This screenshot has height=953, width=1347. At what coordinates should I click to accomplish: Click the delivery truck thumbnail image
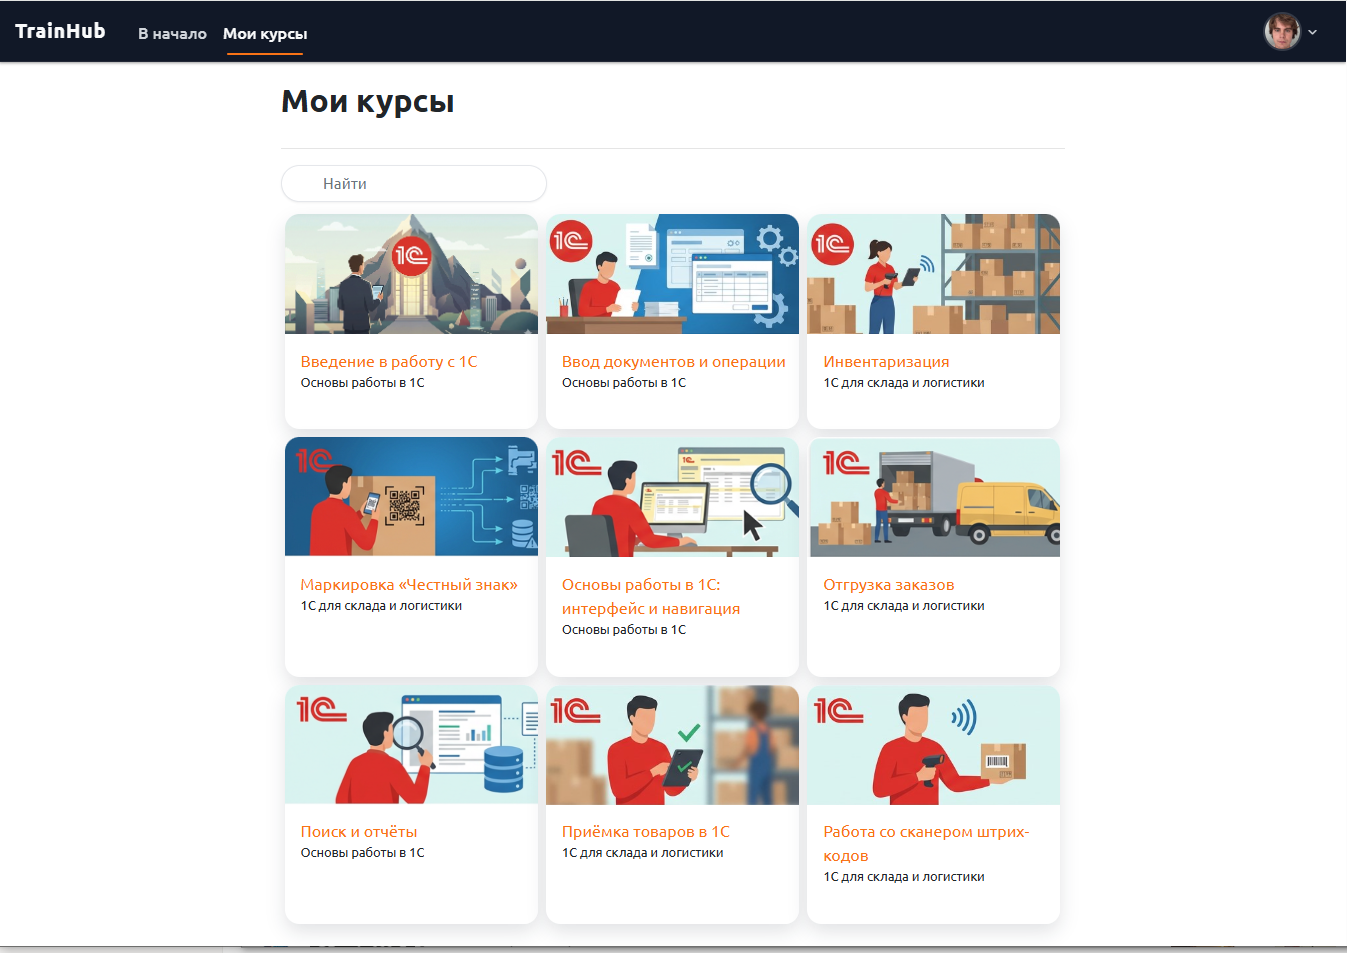(933, 497)
